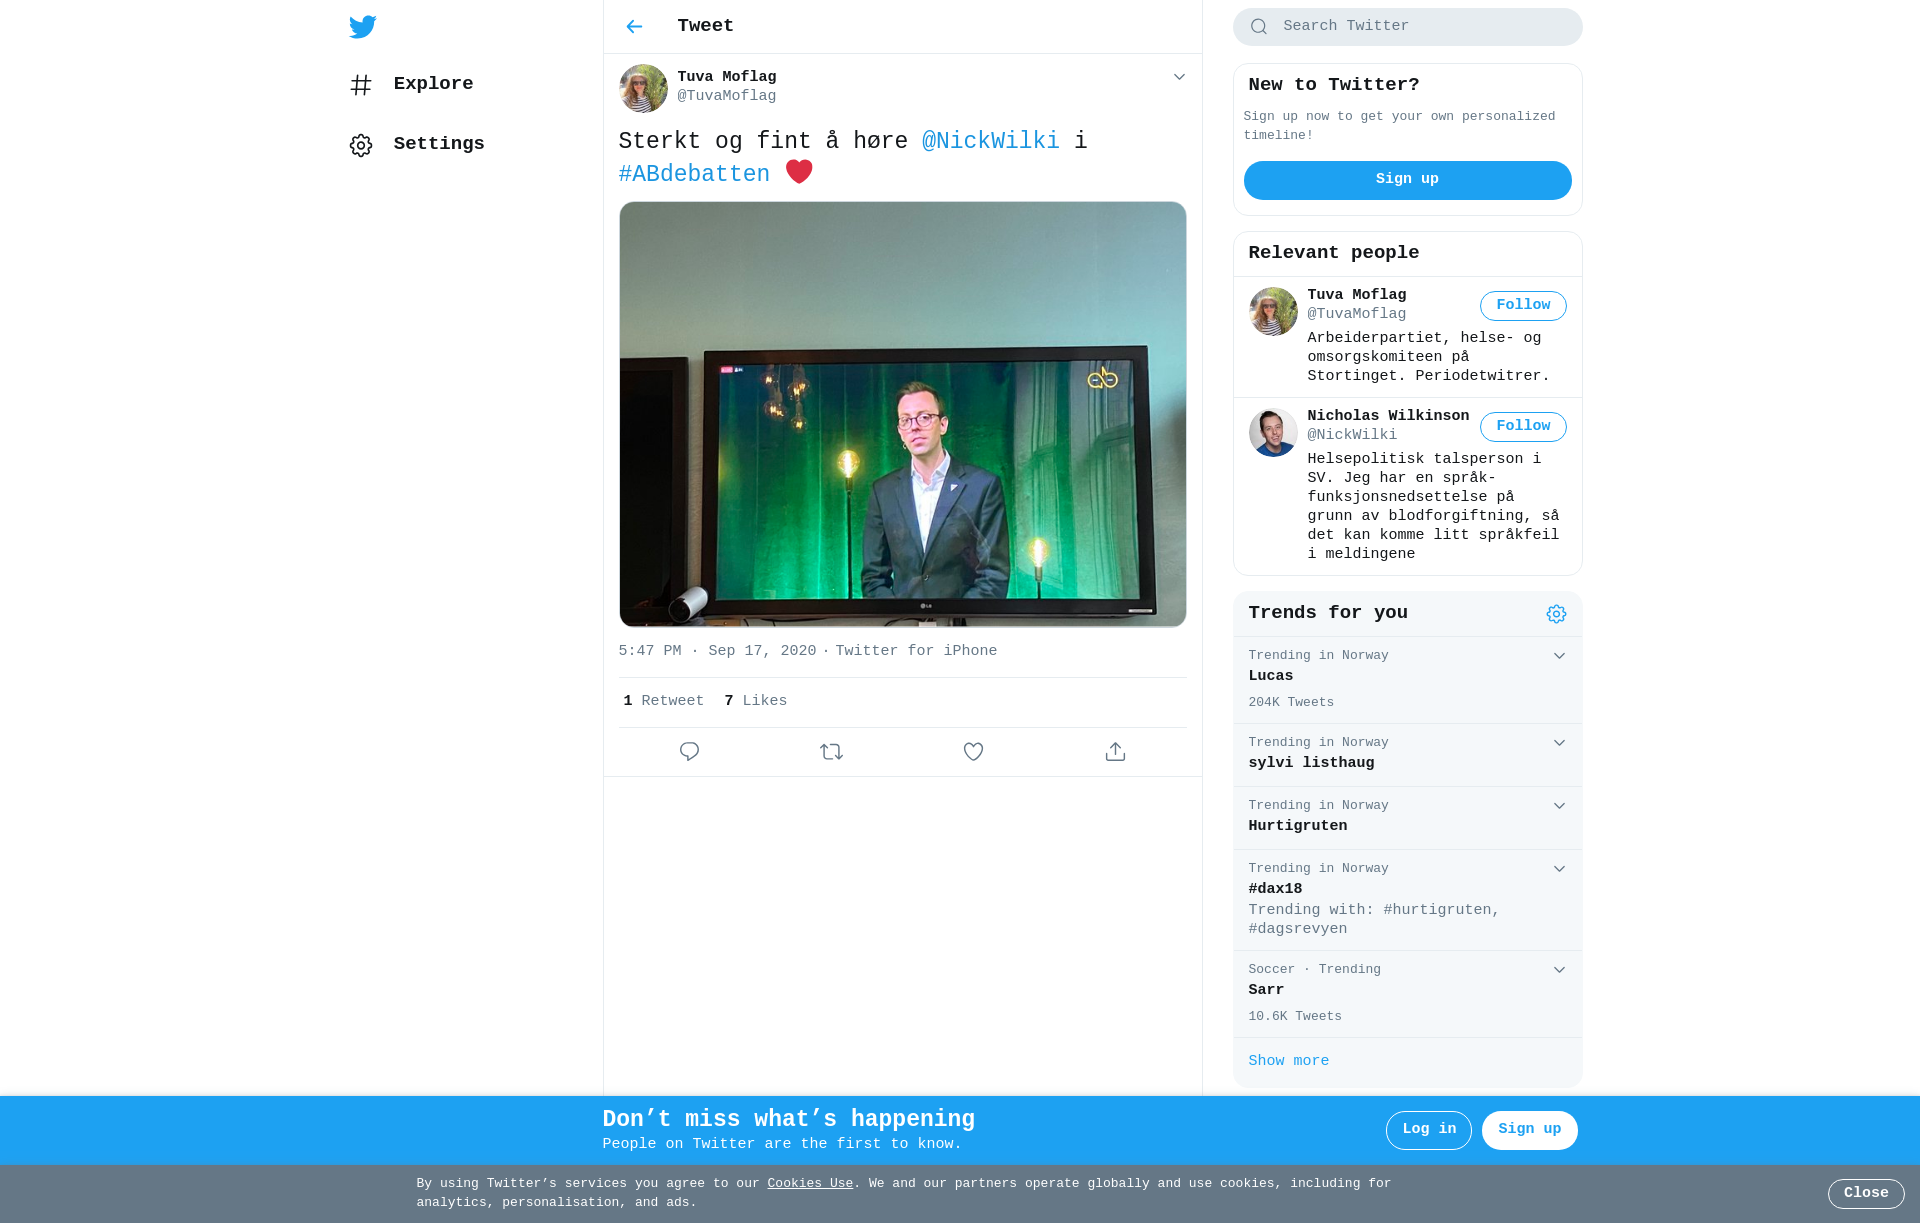Like the tweet with the heart icon
Image resolution: width=1920 pixels, height=1223 pixels.
point(973,752)
